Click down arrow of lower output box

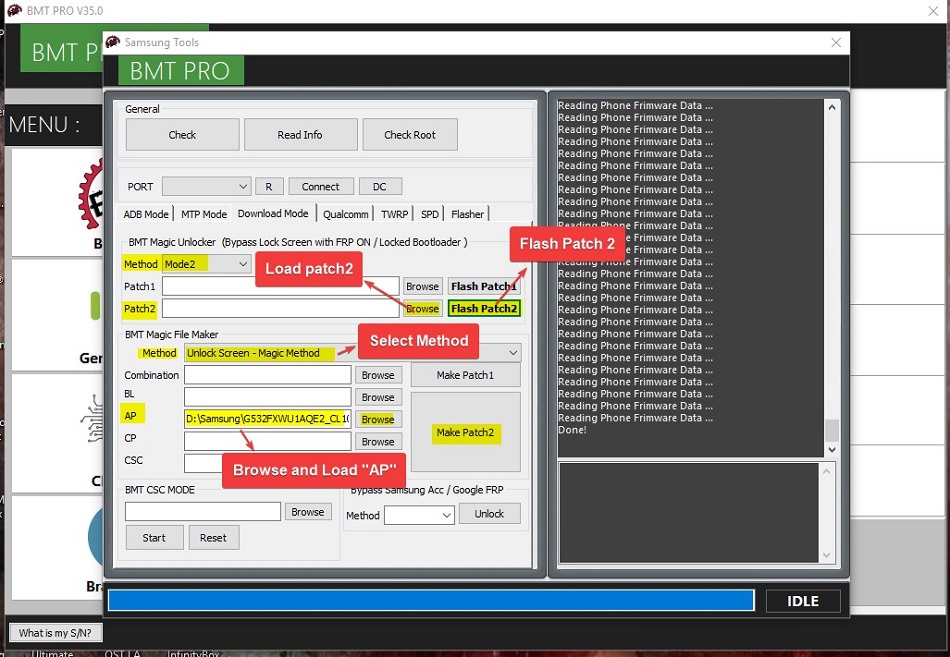[x=826, y=555]
